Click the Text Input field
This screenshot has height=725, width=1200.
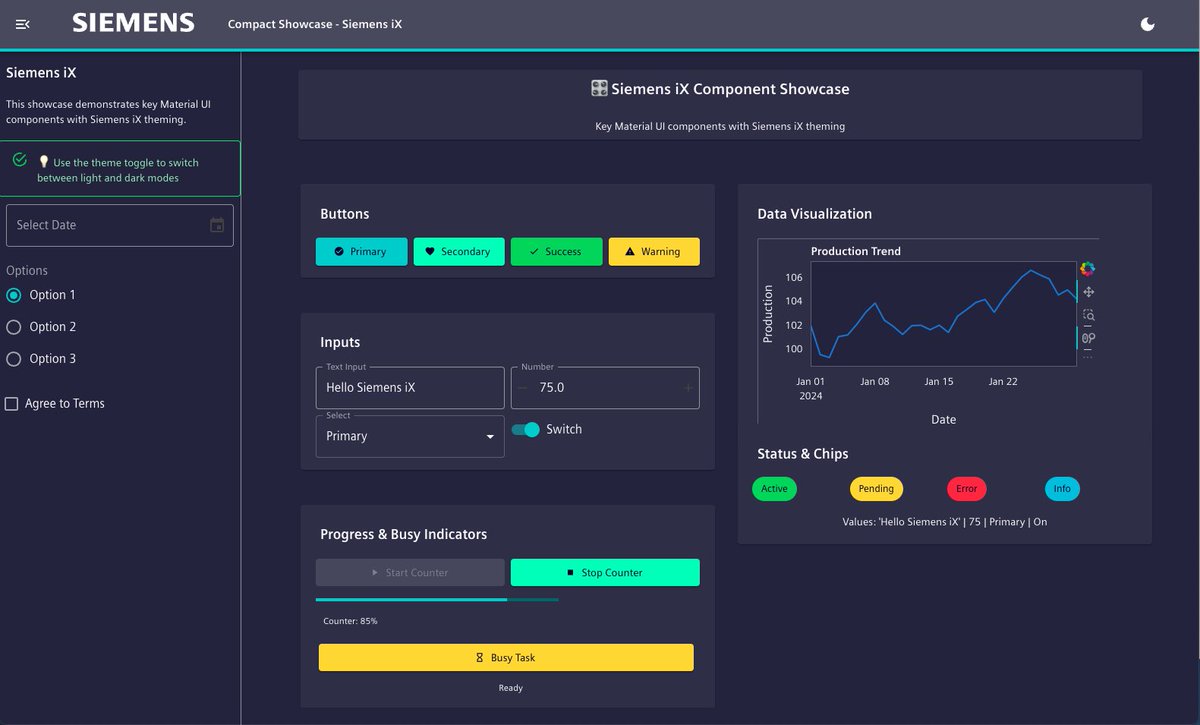click(410, 388)
